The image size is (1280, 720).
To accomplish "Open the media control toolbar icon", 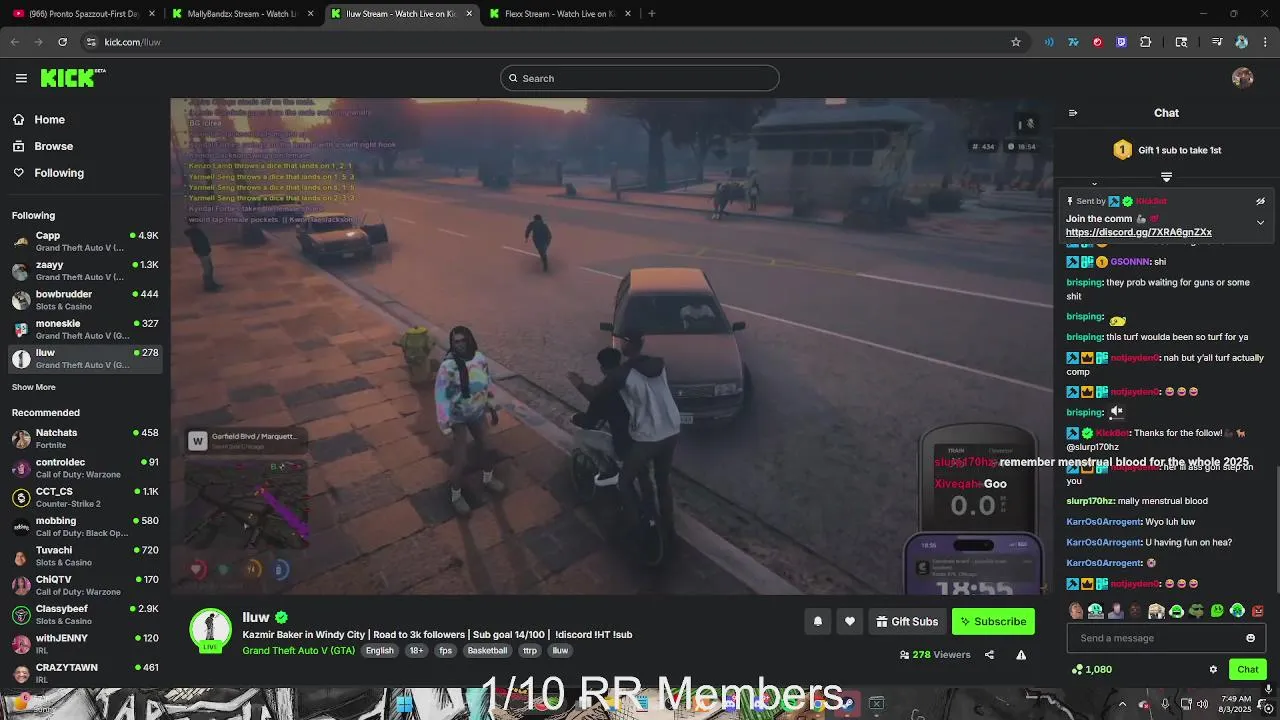I will click(1217, 42).
